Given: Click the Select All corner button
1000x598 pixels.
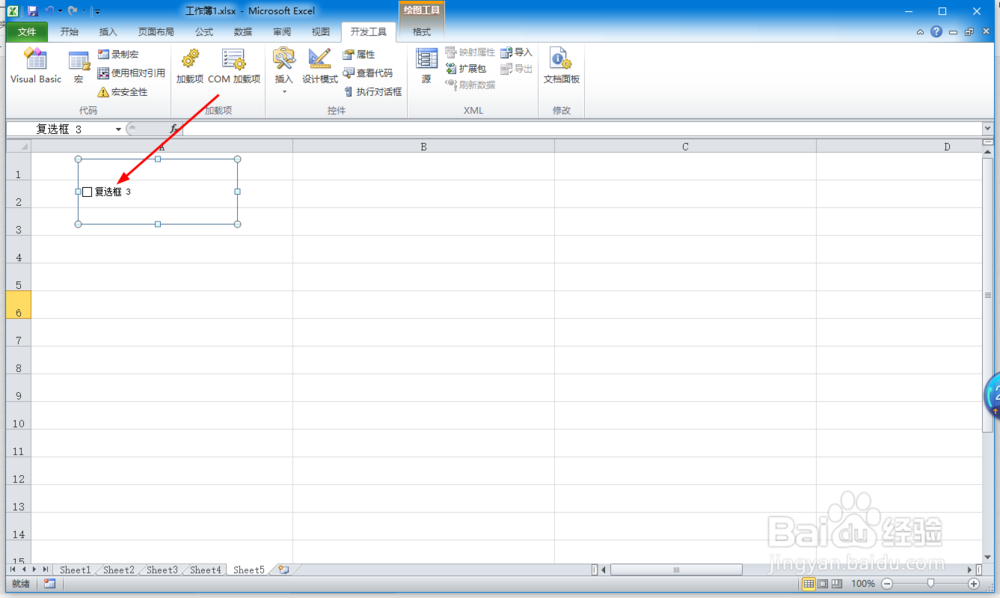Looking at the screenshot, I should (x=19, y=147).
